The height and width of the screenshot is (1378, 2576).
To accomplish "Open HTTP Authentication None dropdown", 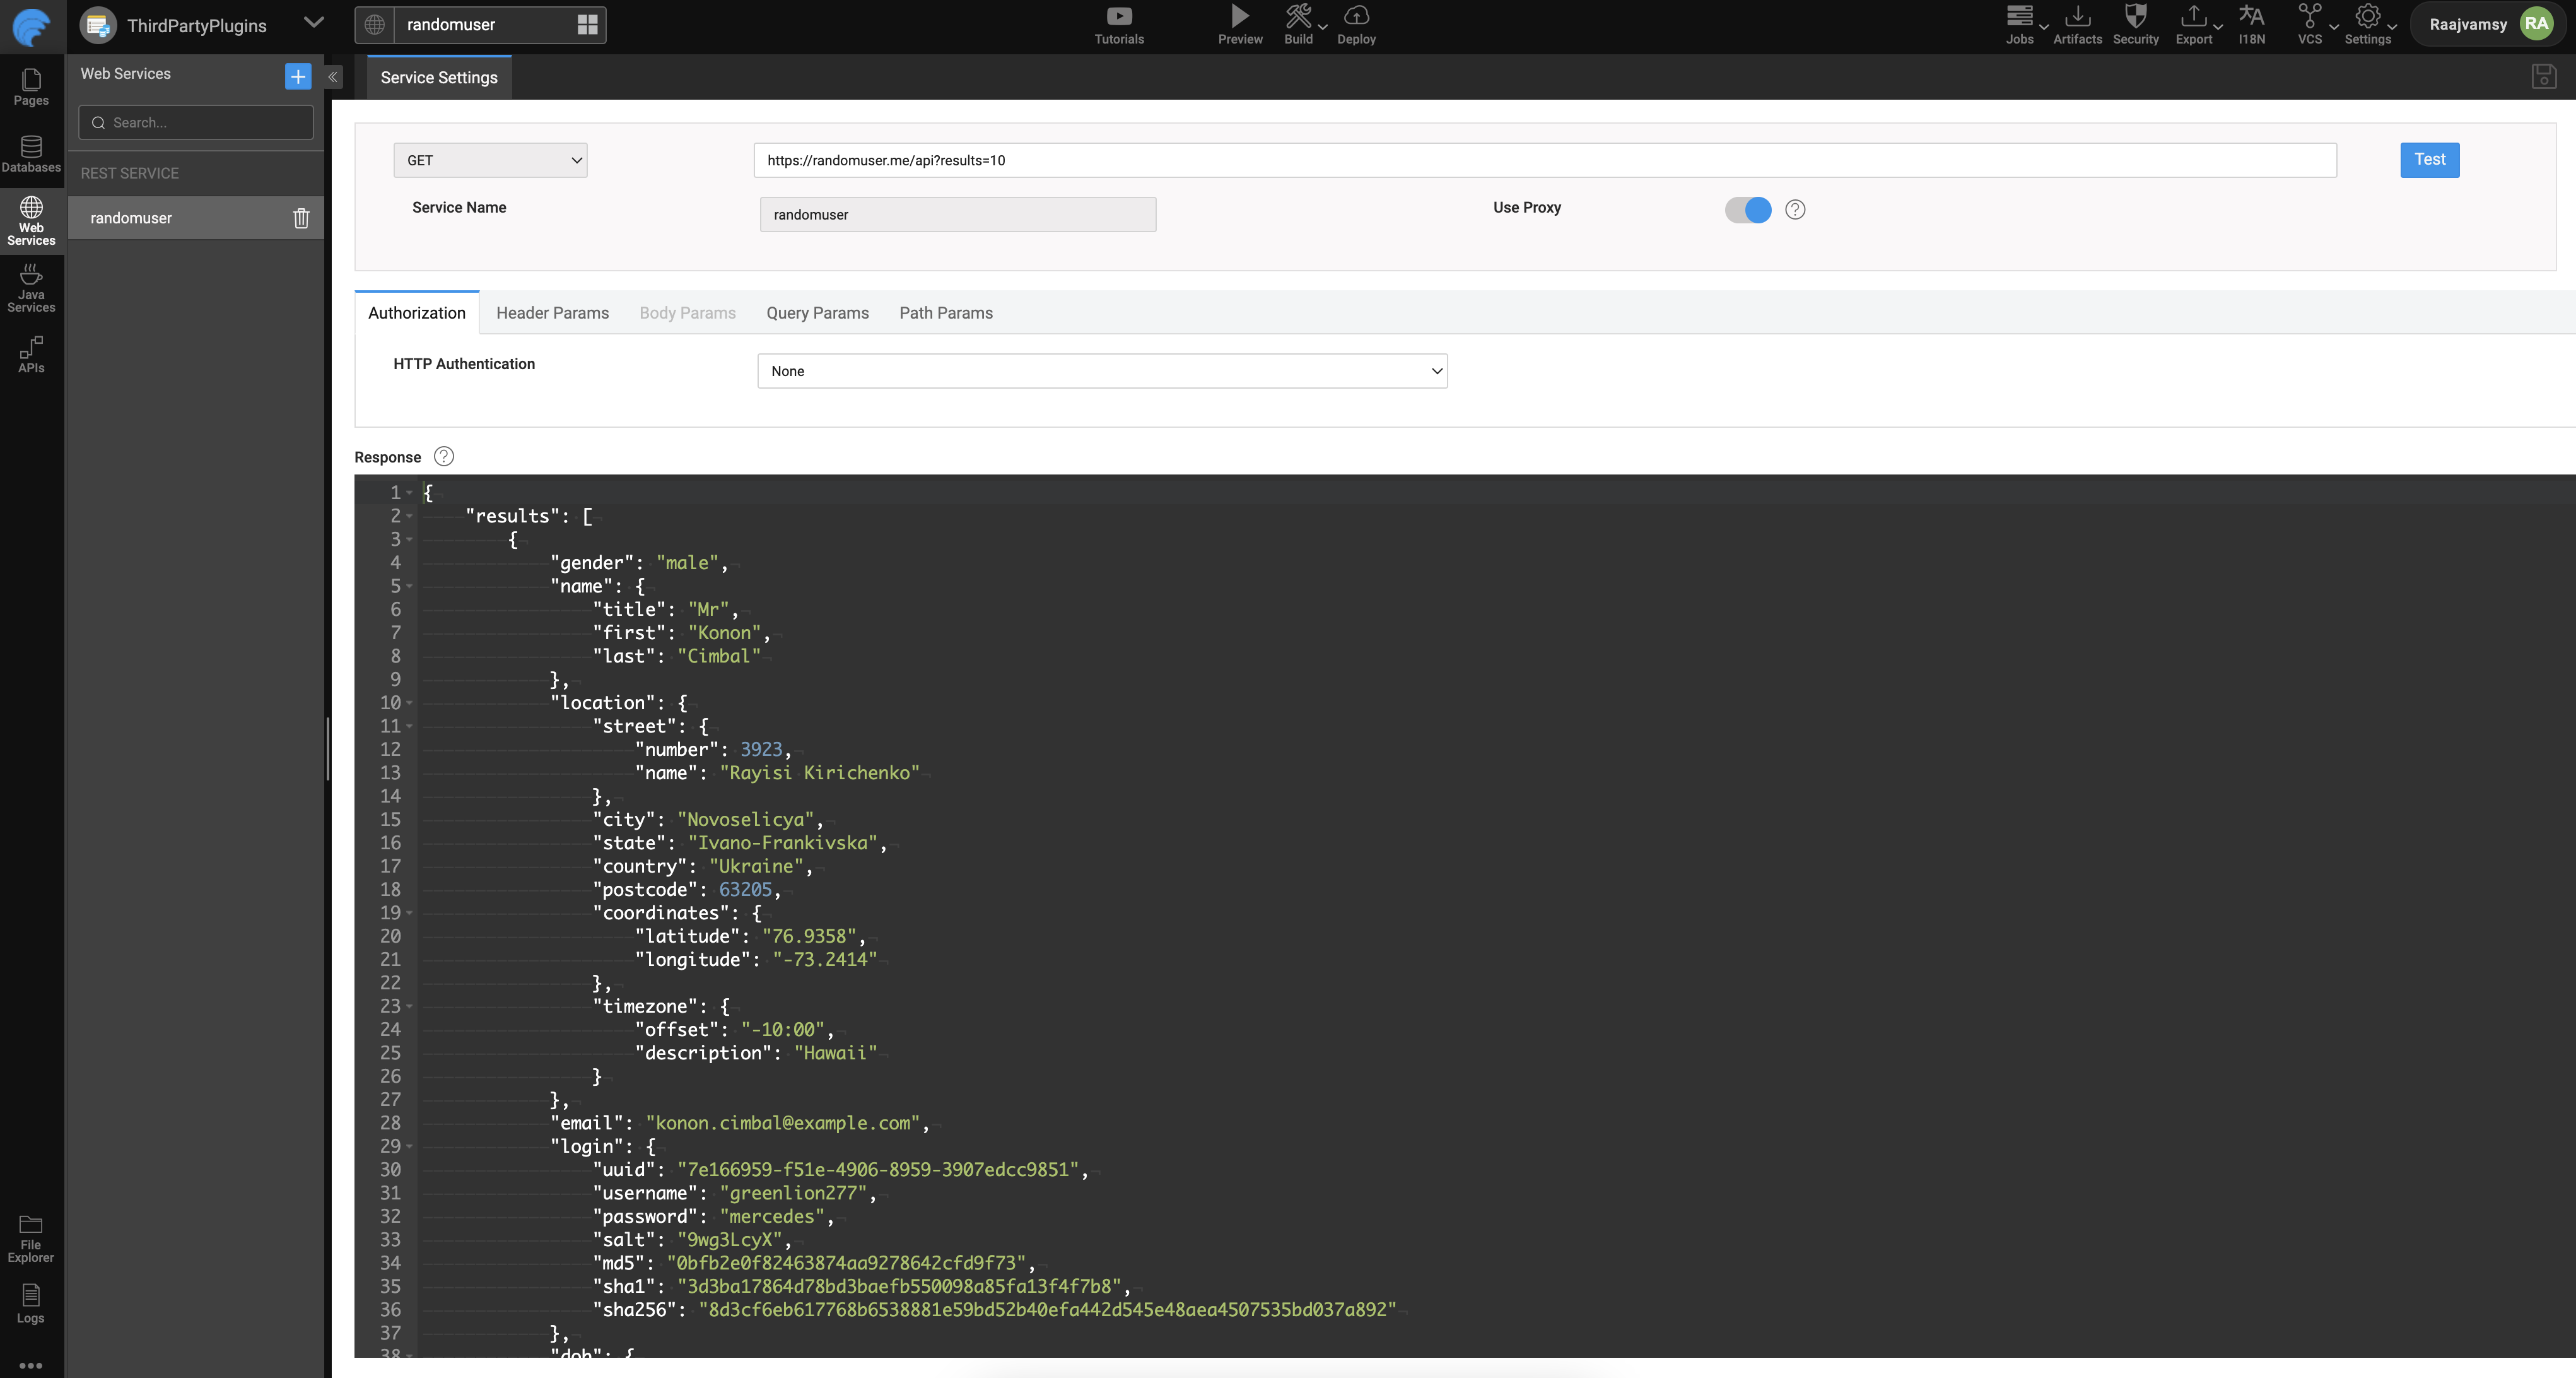I will pos(1101,371).
